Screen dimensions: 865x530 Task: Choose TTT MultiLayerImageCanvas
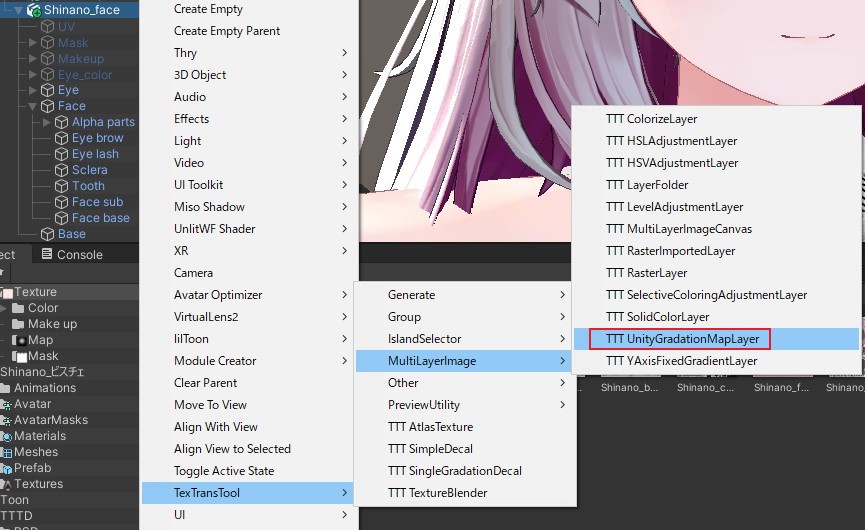point(717,229)
